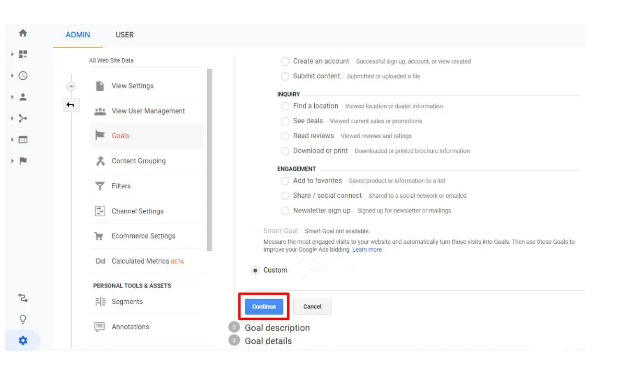The image size is (637, 380).
Task: Open the Goal details step
Action: pyautogui.click(x=268, y=341)
